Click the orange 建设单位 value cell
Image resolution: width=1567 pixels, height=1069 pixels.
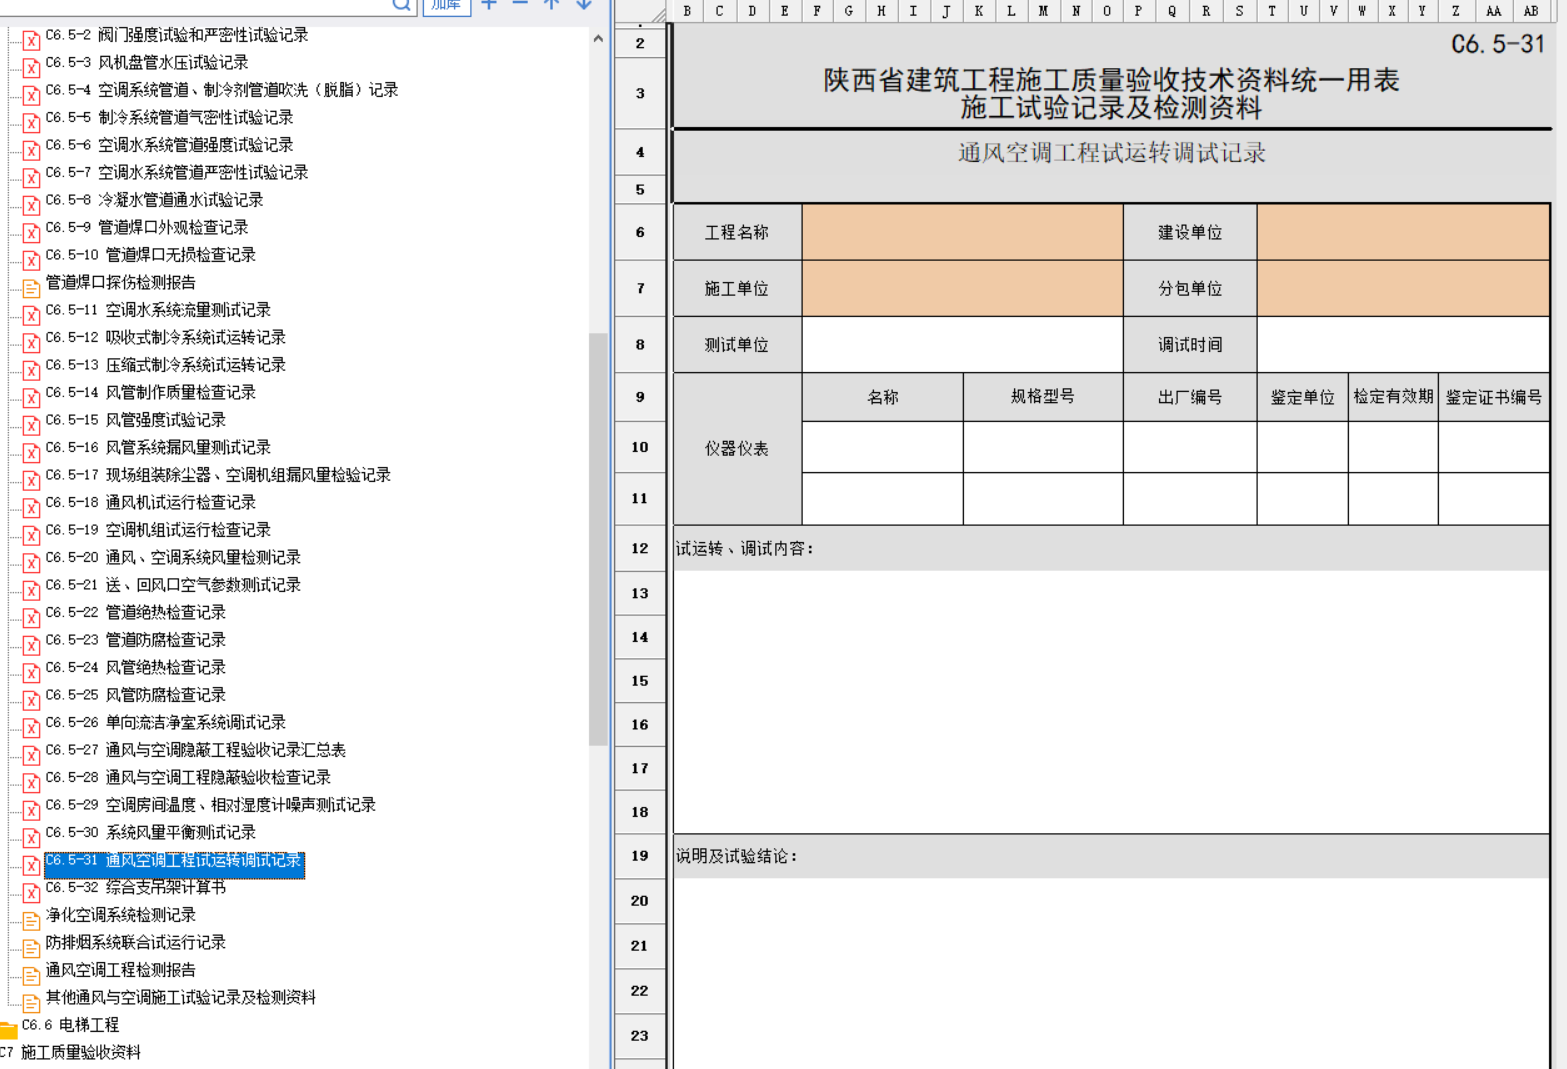[x=1403, y=232]
